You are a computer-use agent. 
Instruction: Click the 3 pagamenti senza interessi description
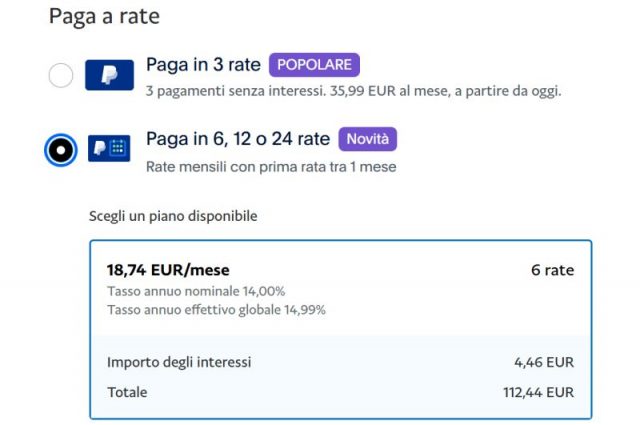[353, 91]
